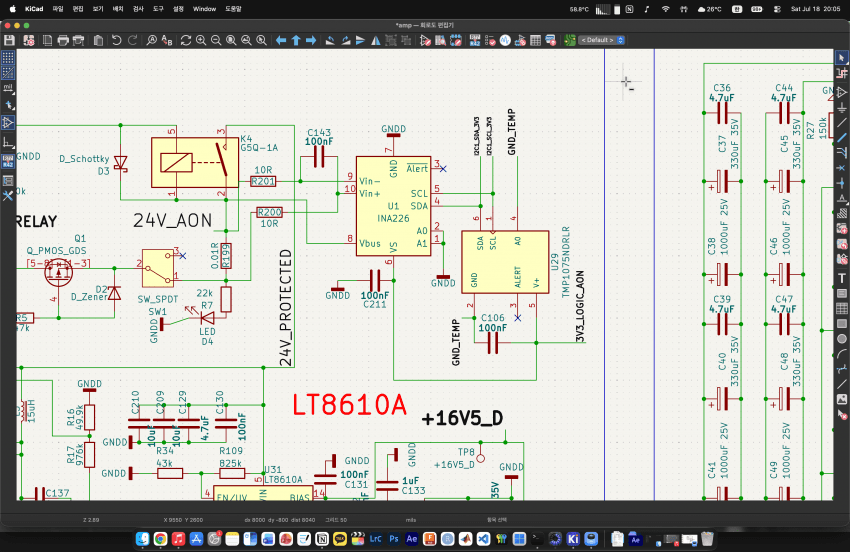The width and height of the screenshot is (850, 552).
Task: Zoom out of the schematic
Action: tap(216, 40)
